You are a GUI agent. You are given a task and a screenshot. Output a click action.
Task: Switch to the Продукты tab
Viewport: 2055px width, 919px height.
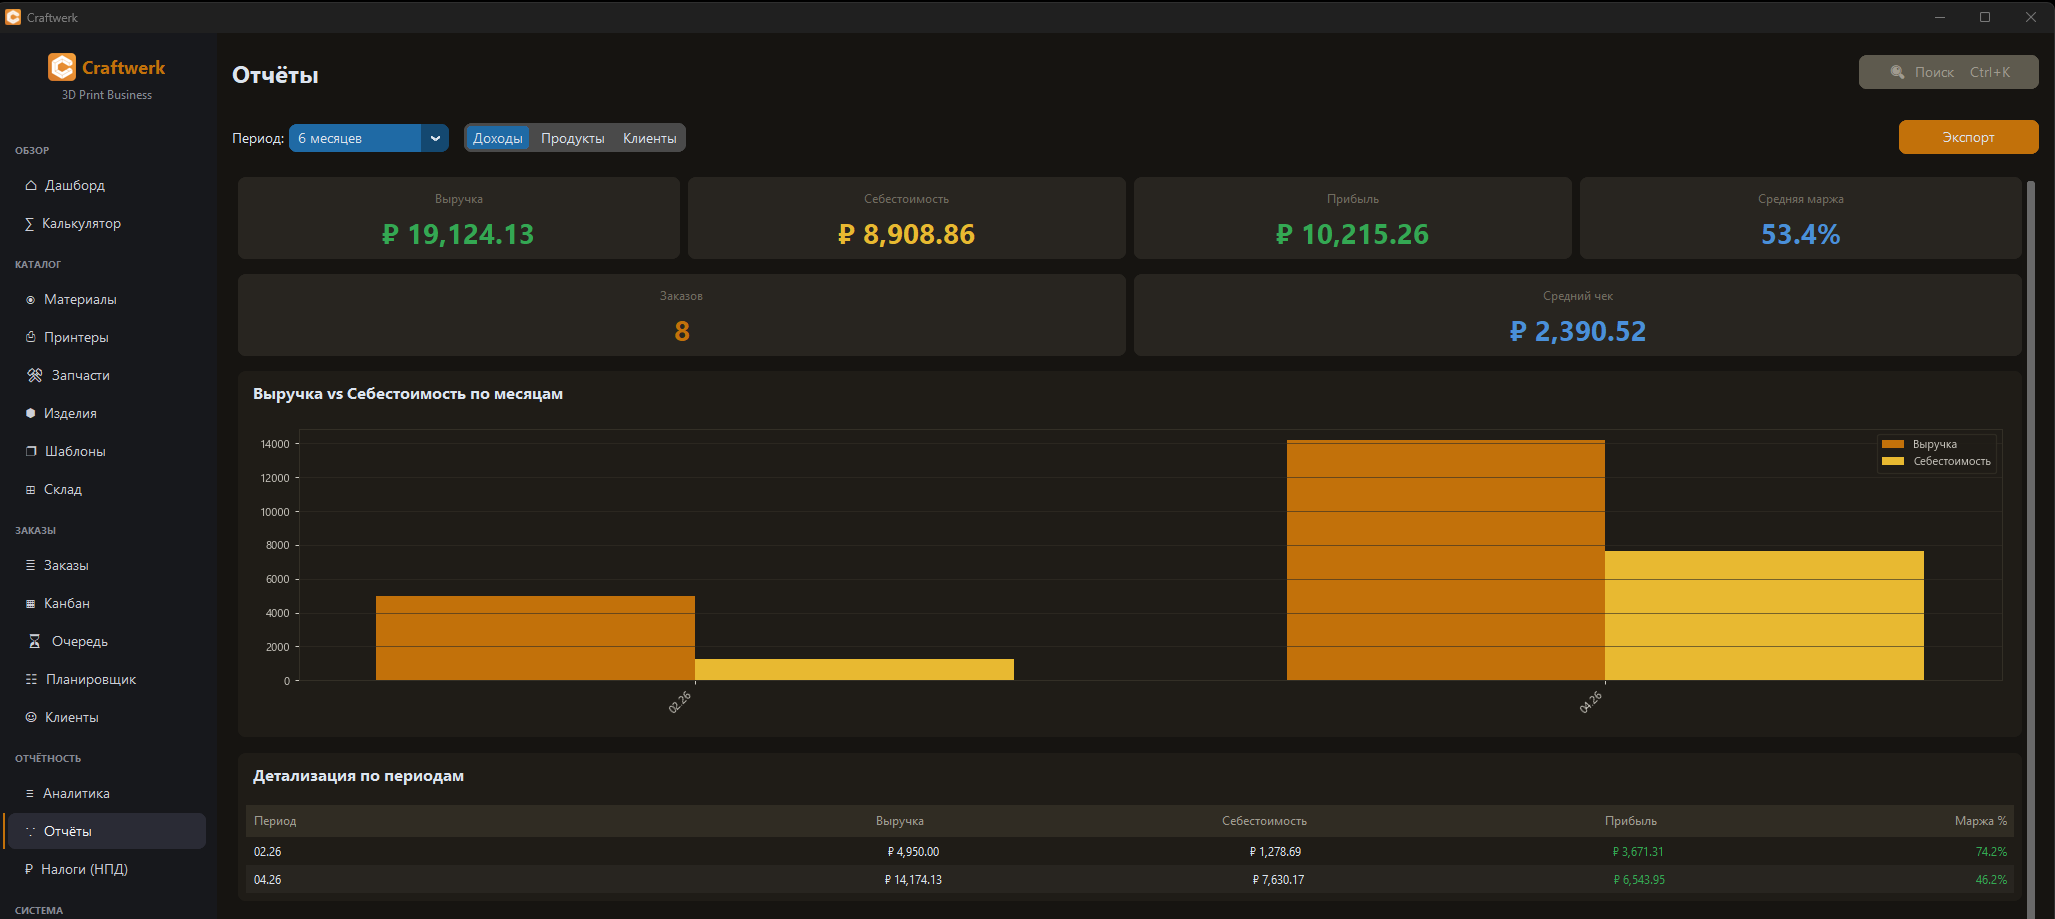[572, 138]
